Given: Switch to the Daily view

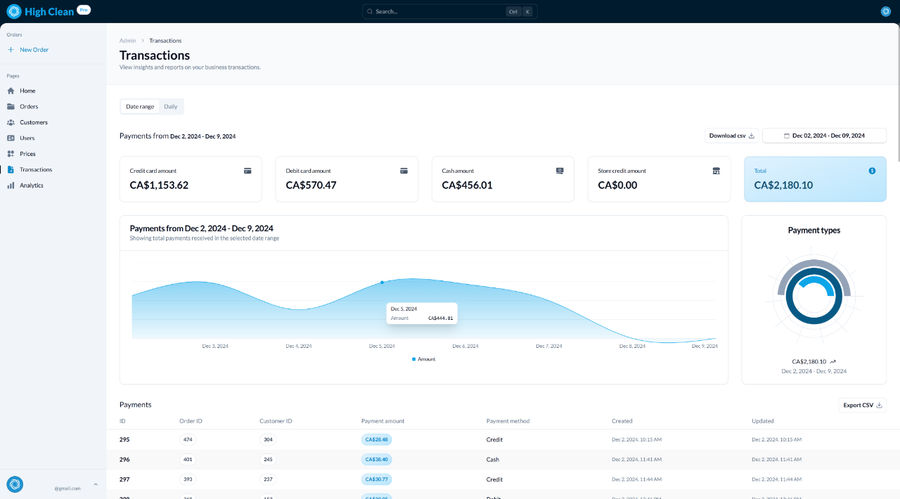Looking at the screenshot, I should tap(171, 106).
